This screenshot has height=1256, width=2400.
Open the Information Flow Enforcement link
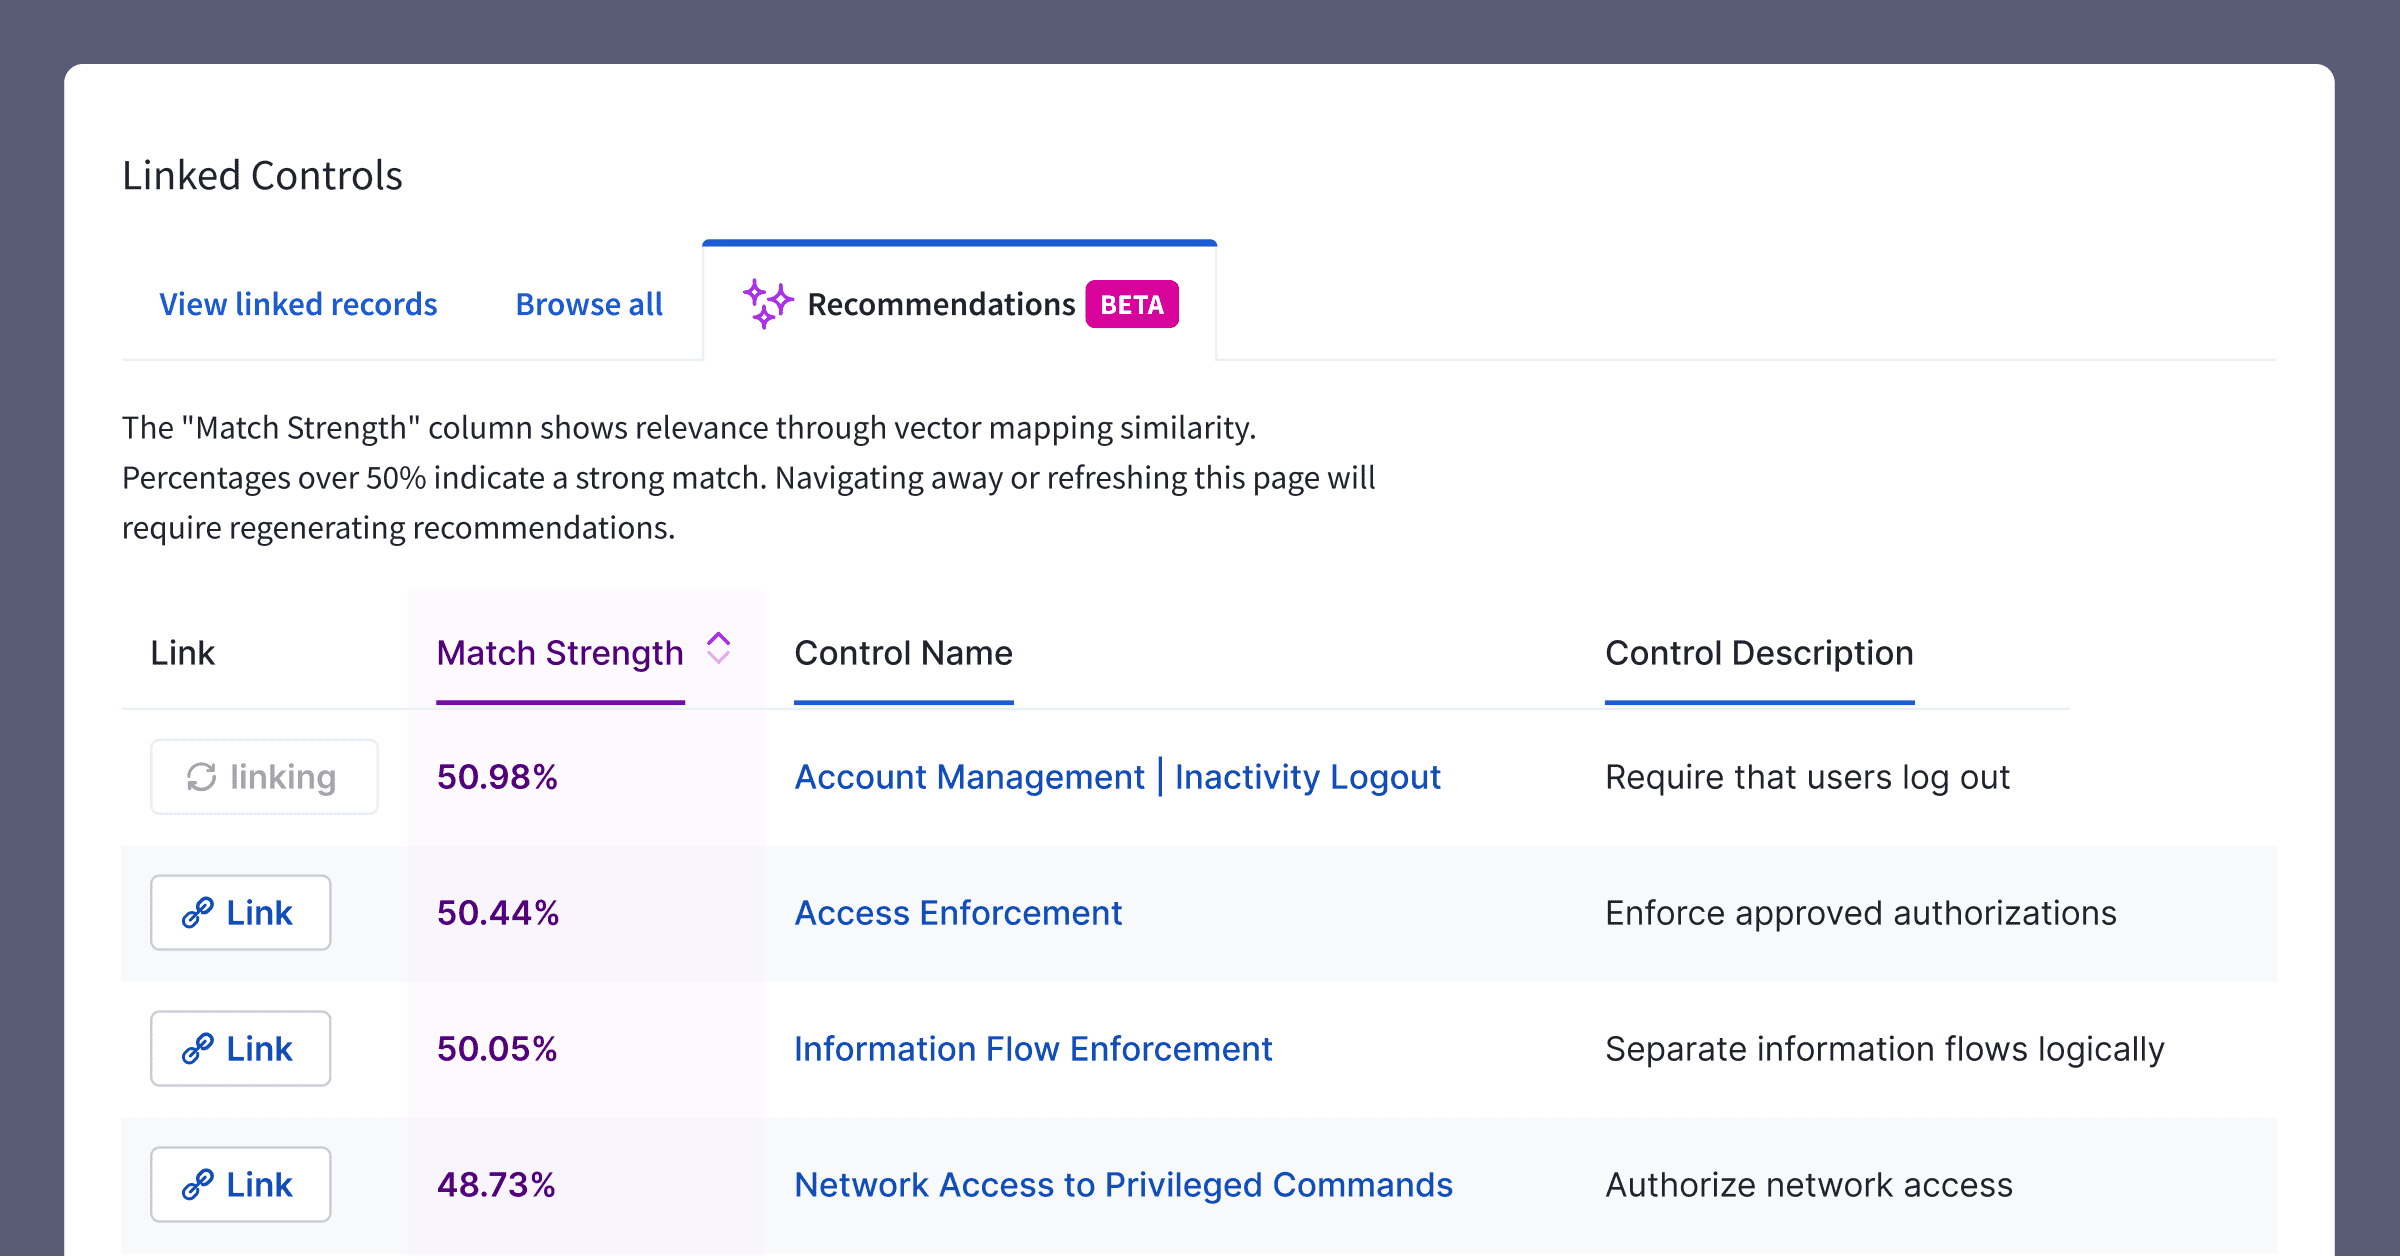click(1032, 1049)
